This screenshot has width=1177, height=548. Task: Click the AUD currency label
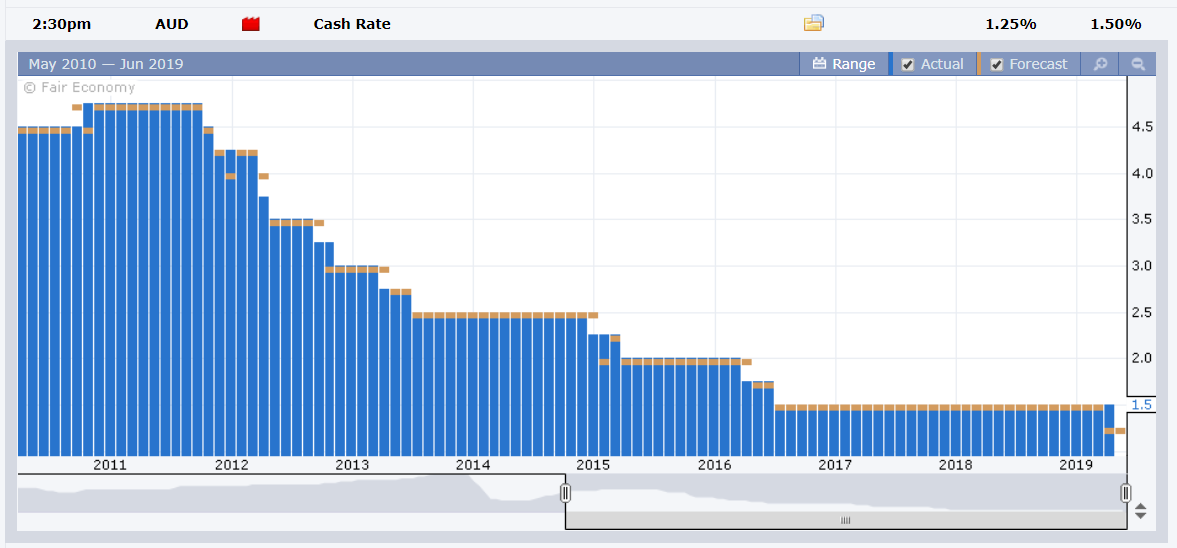[172, 24]
